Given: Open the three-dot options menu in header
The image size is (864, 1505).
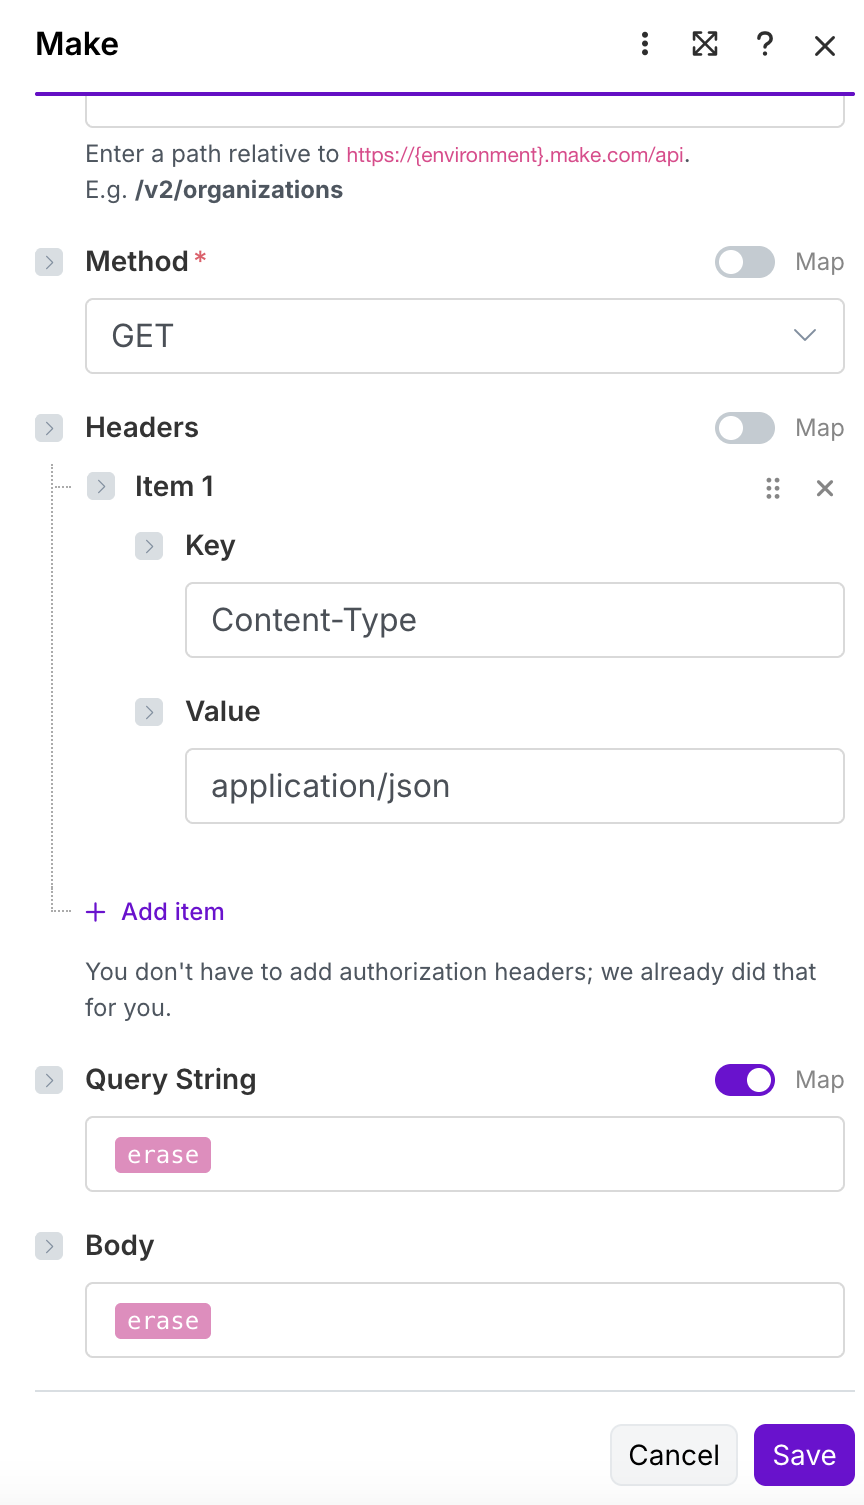Looking at the screenshot, I should coord(645,44).
